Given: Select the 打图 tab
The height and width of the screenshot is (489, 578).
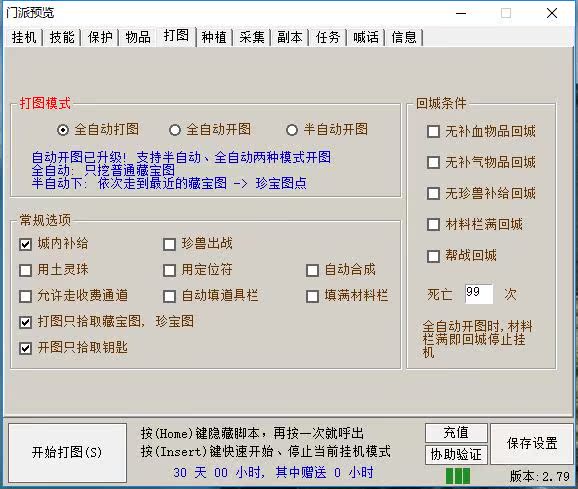Looking at the screenshot, I should click(x=176, y=36).
